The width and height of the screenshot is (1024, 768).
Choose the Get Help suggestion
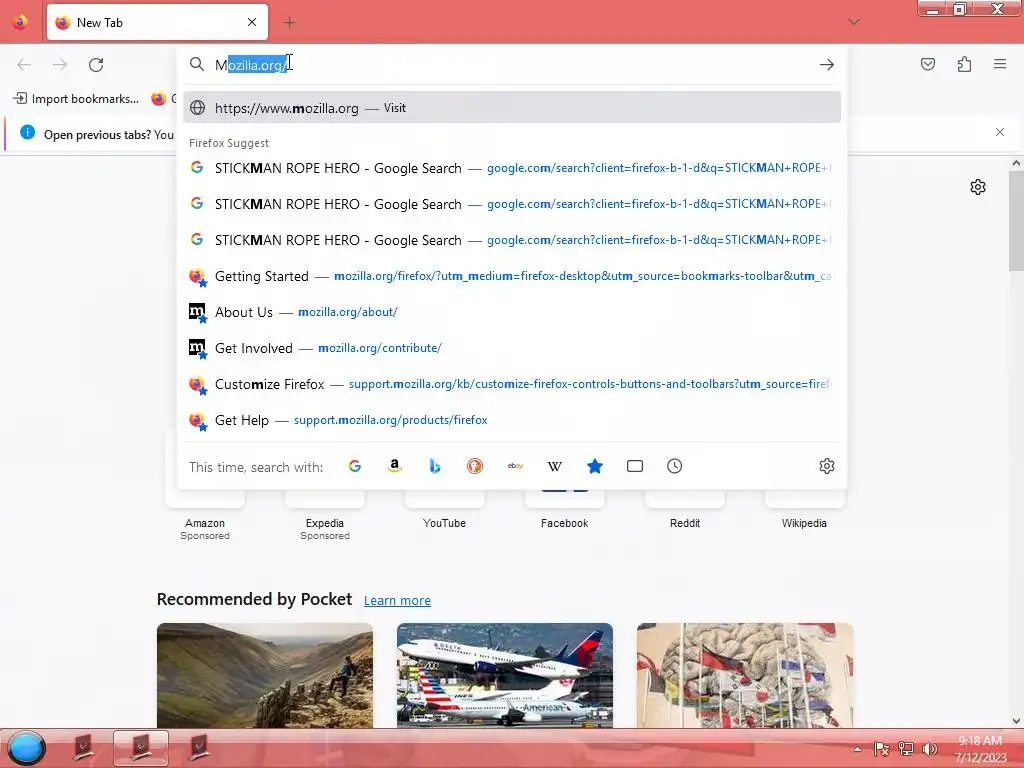tap(512, 420)
